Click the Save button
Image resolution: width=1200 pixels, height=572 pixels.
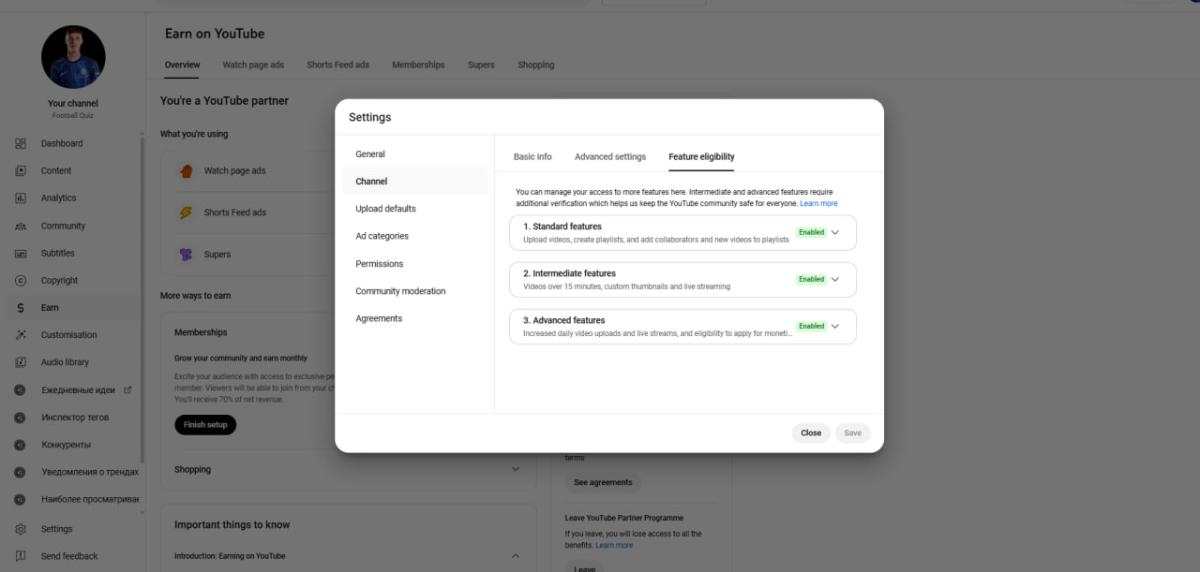tap(853, 433)
